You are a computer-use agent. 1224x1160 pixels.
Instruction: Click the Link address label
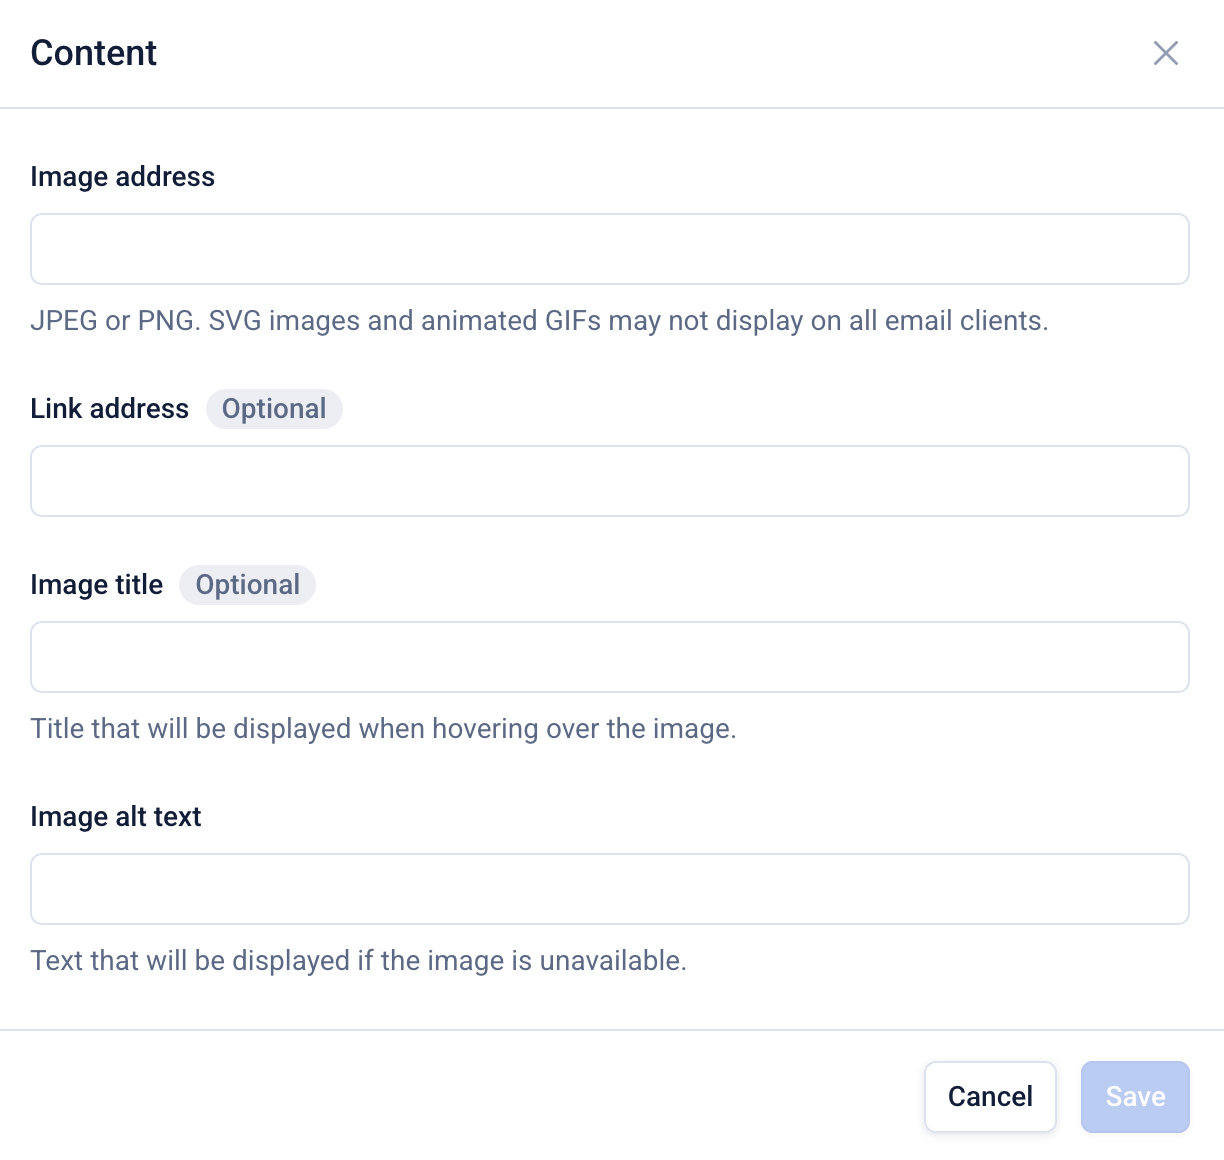[109, 409]
